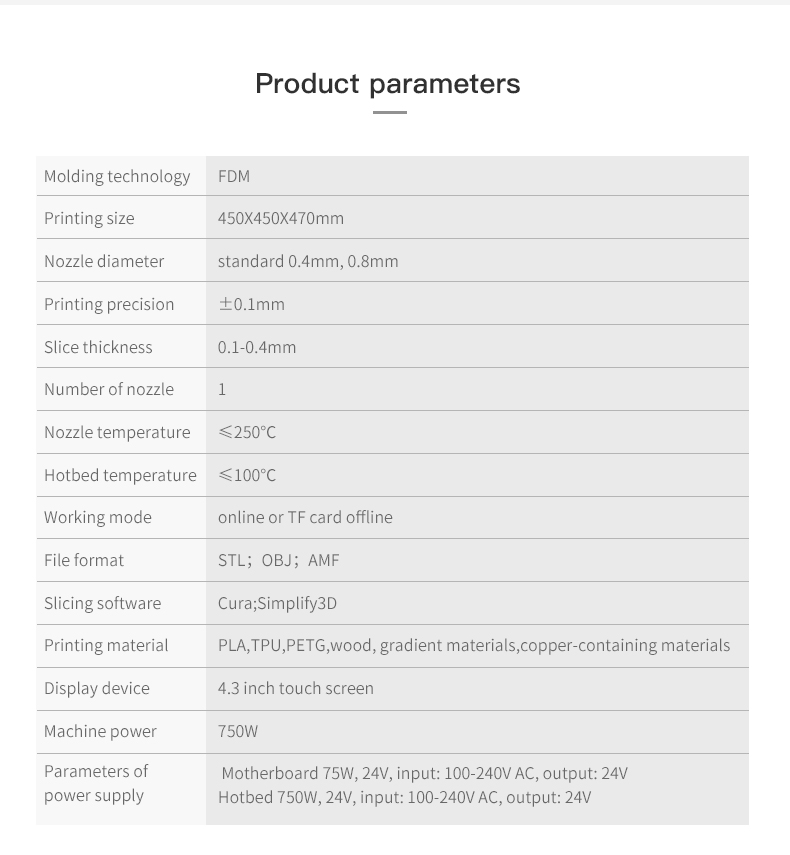Click the online or TF card offline text
The height and width of the screenshot is (855, 790).
point(305,517)
